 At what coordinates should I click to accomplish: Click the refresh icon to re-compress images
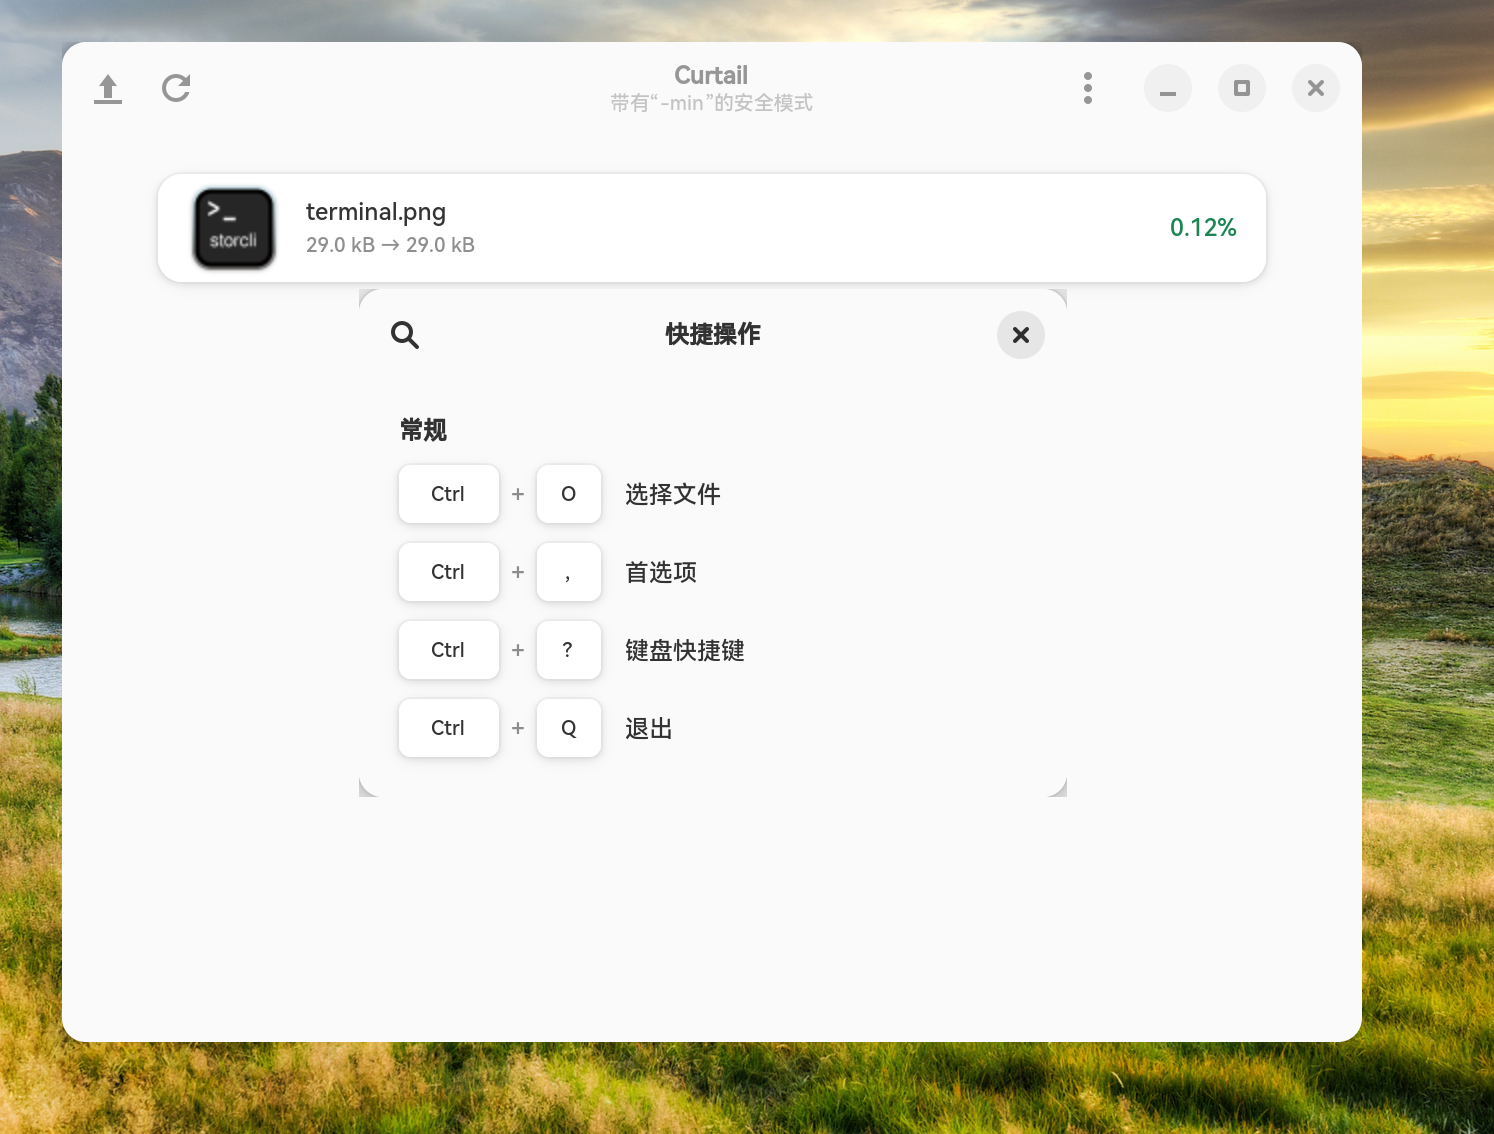[176, 88]
